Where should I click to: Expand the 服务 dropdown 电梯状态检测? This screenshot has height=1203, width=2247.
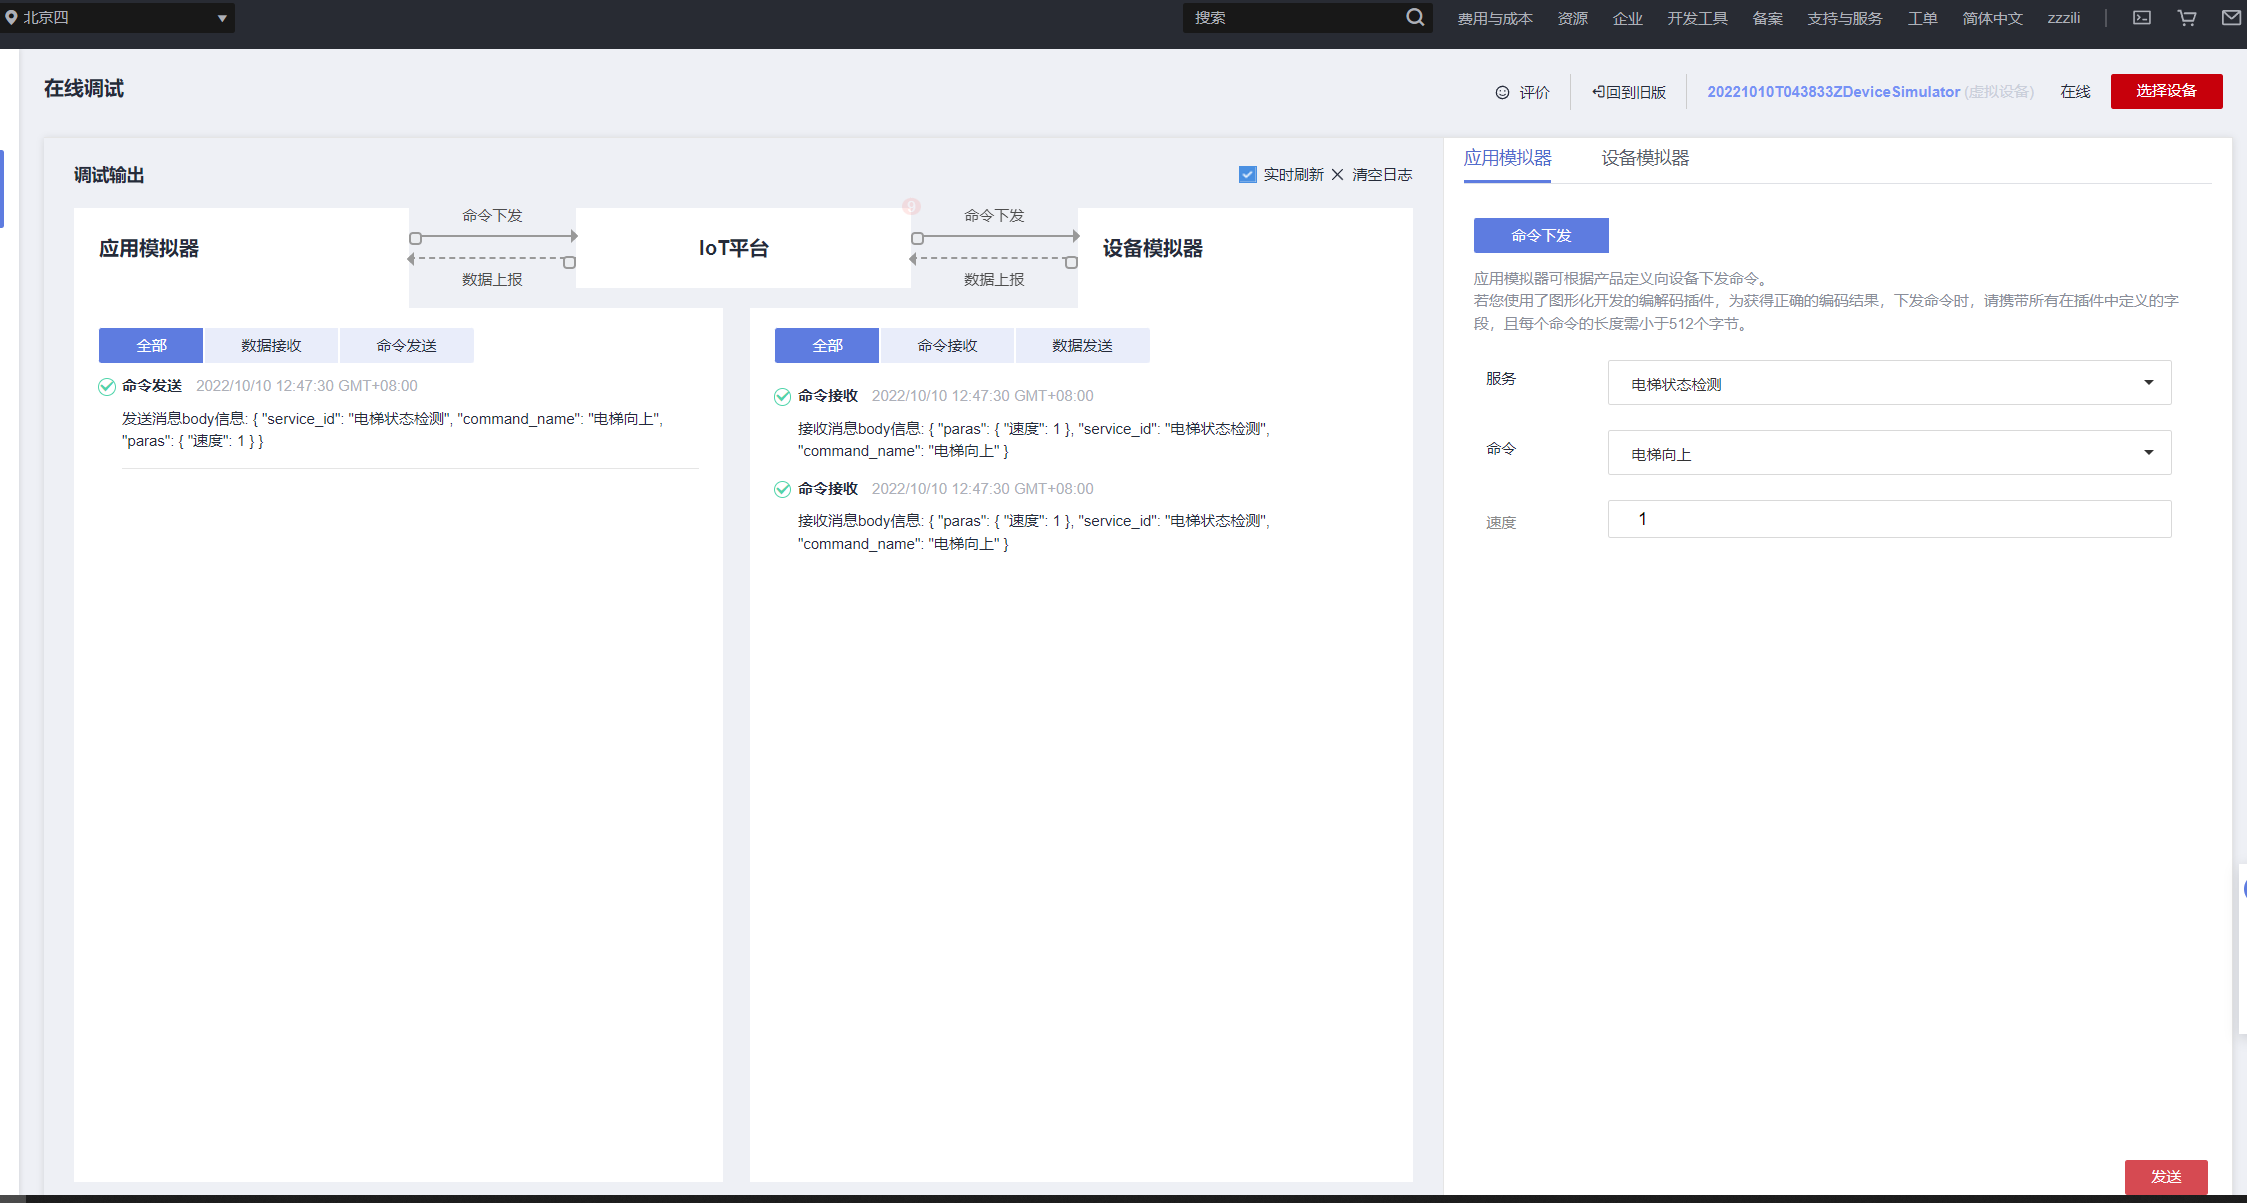pos(1888,383)
